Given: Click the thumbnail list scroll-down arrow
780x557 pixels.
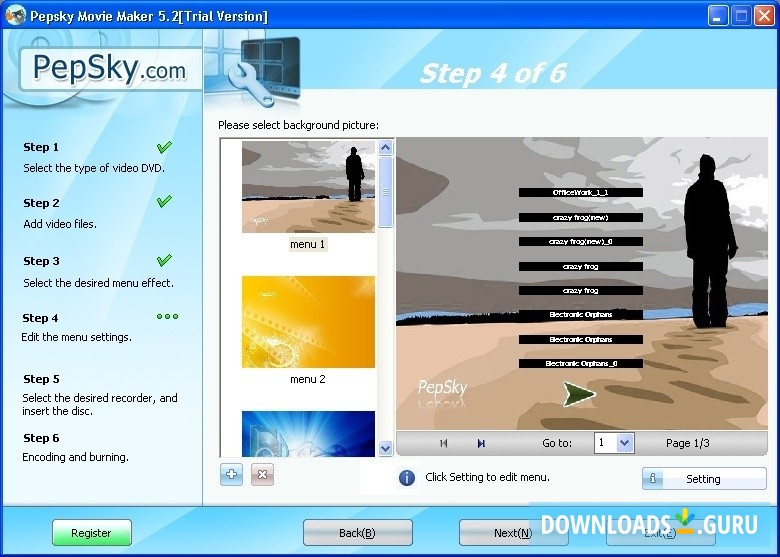Looking at the screenshot, I should (x=386, y=448).
